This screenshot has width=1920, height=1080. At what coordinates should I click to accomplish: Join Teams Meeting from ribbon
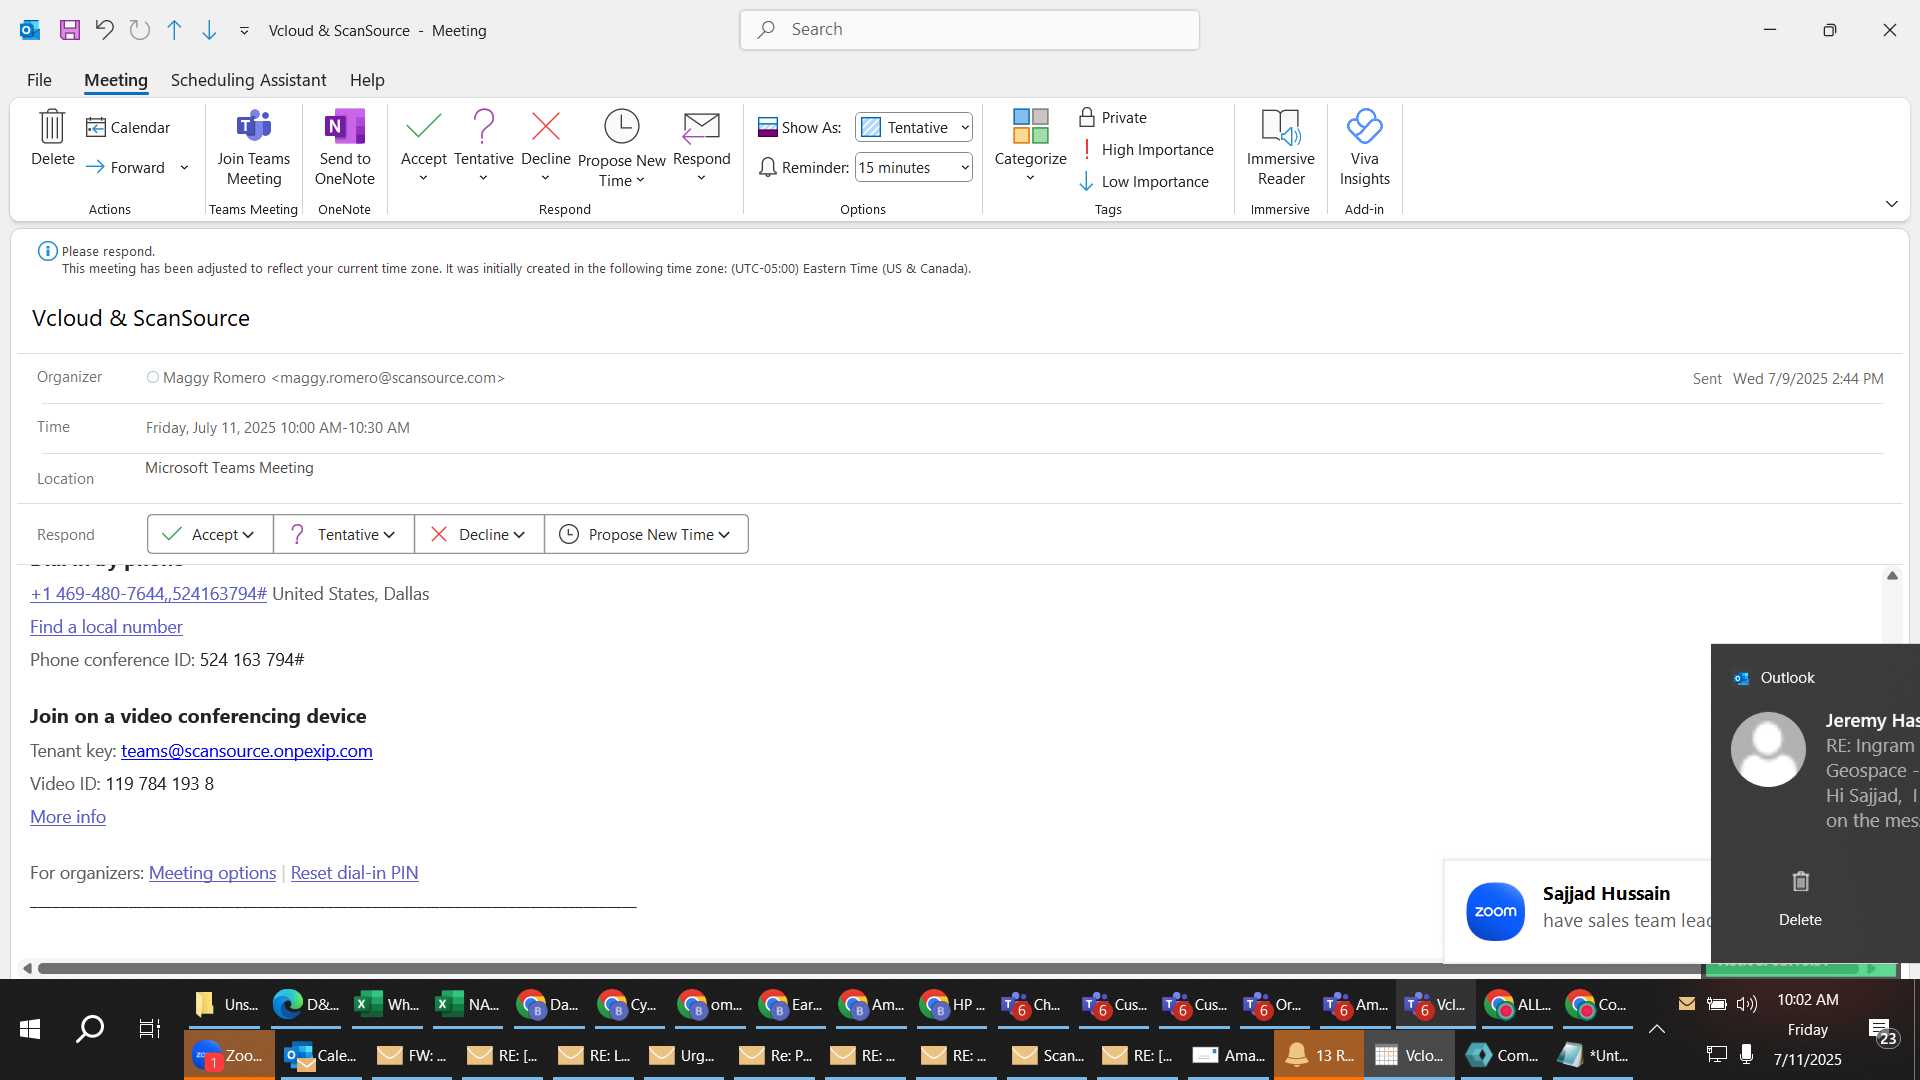click(x=254, y=148)
